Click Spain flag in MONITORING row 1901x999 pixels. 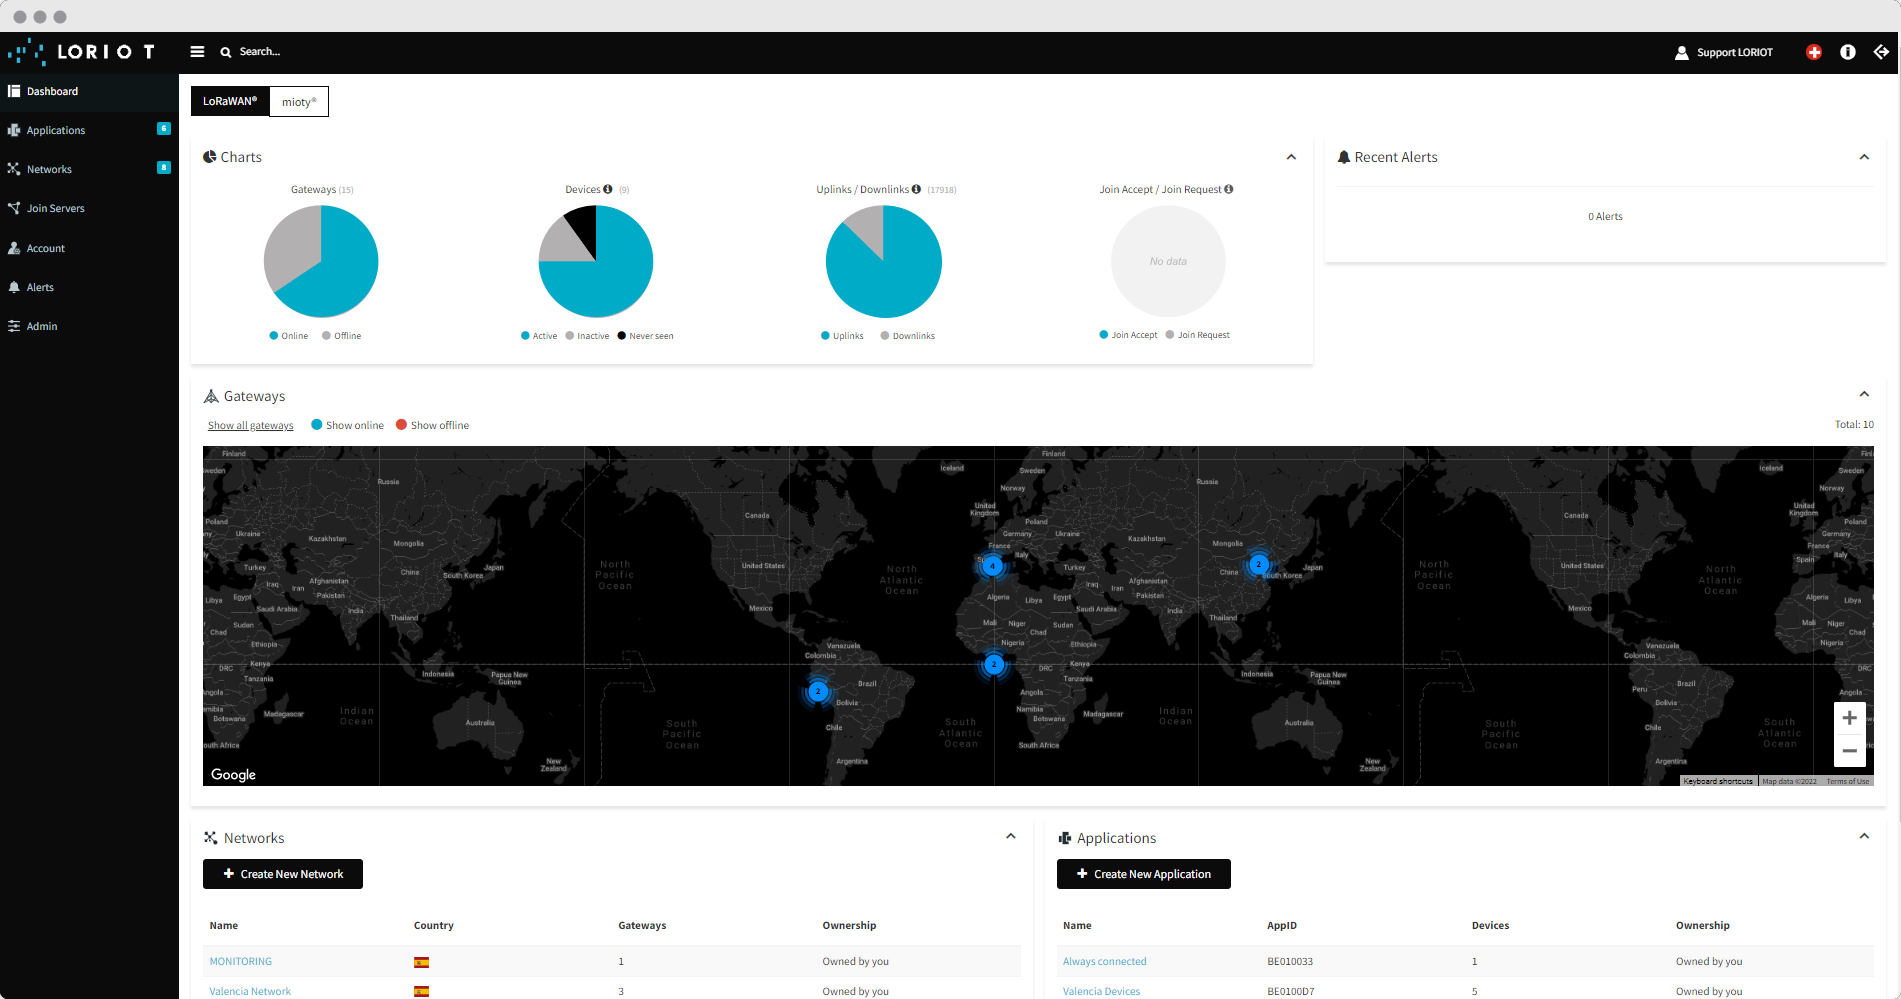tap(422, 962)
